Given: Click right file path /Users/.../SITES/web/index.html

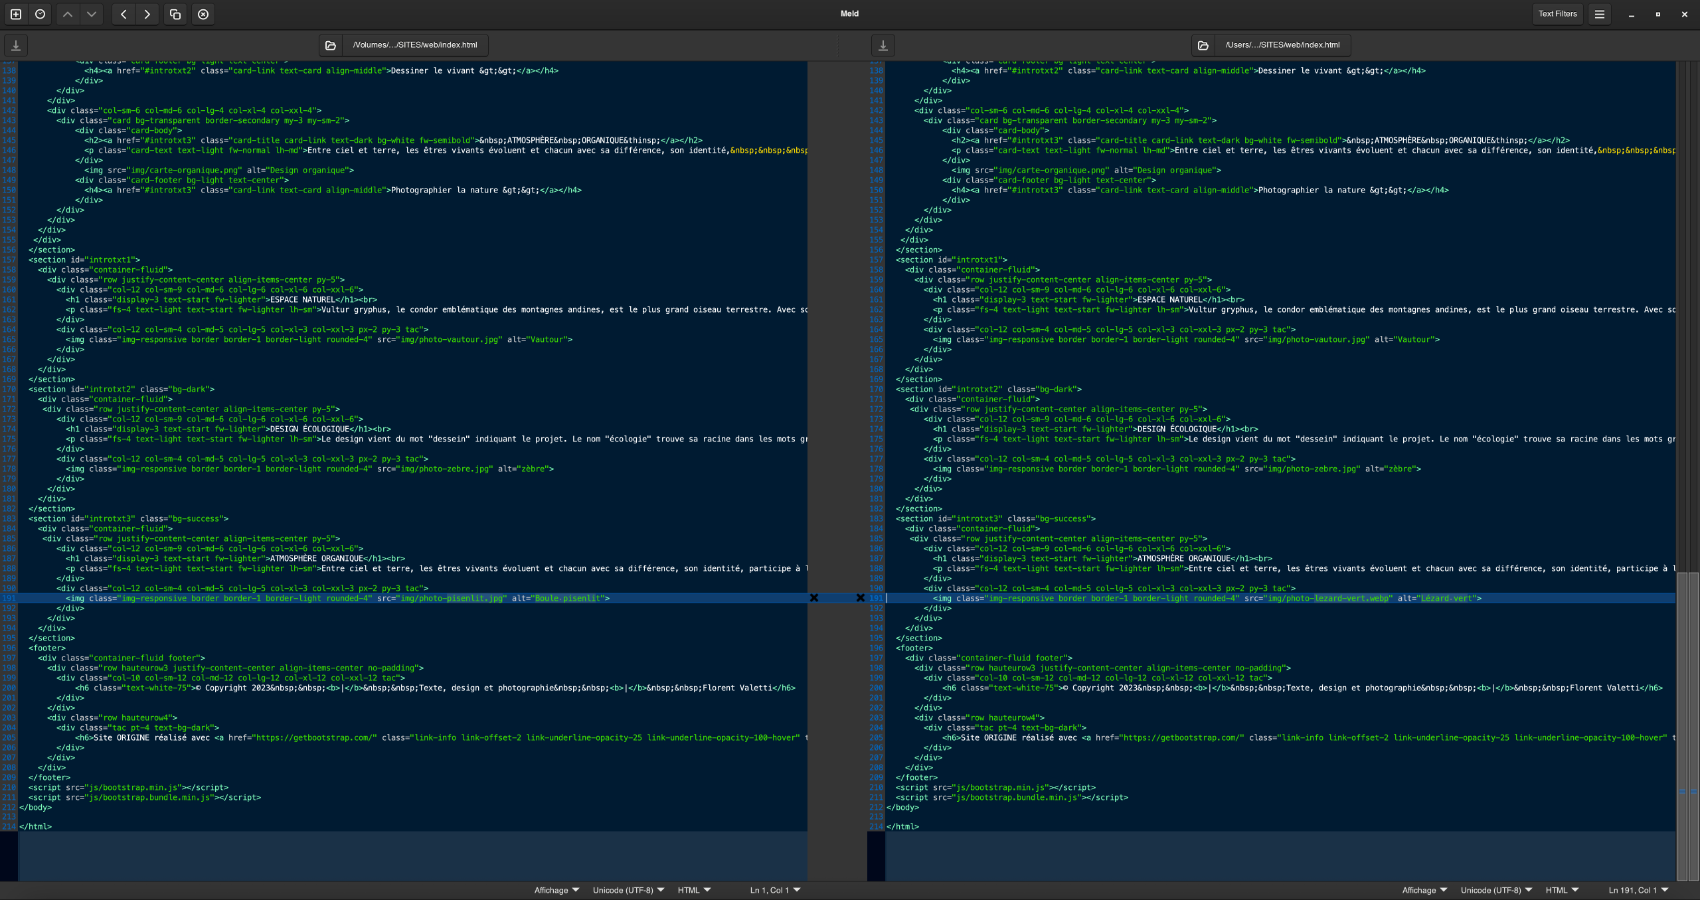Looking at the screenshot, I should 1282,45.
